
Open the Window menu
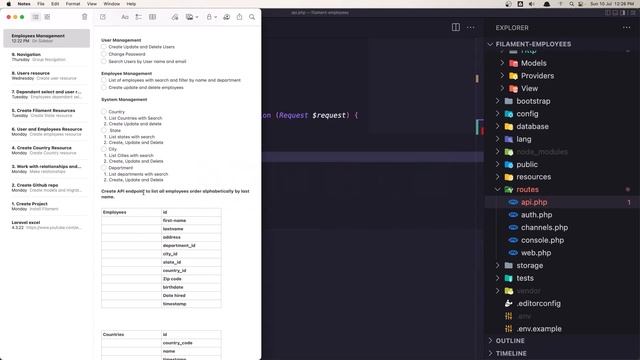111,4
